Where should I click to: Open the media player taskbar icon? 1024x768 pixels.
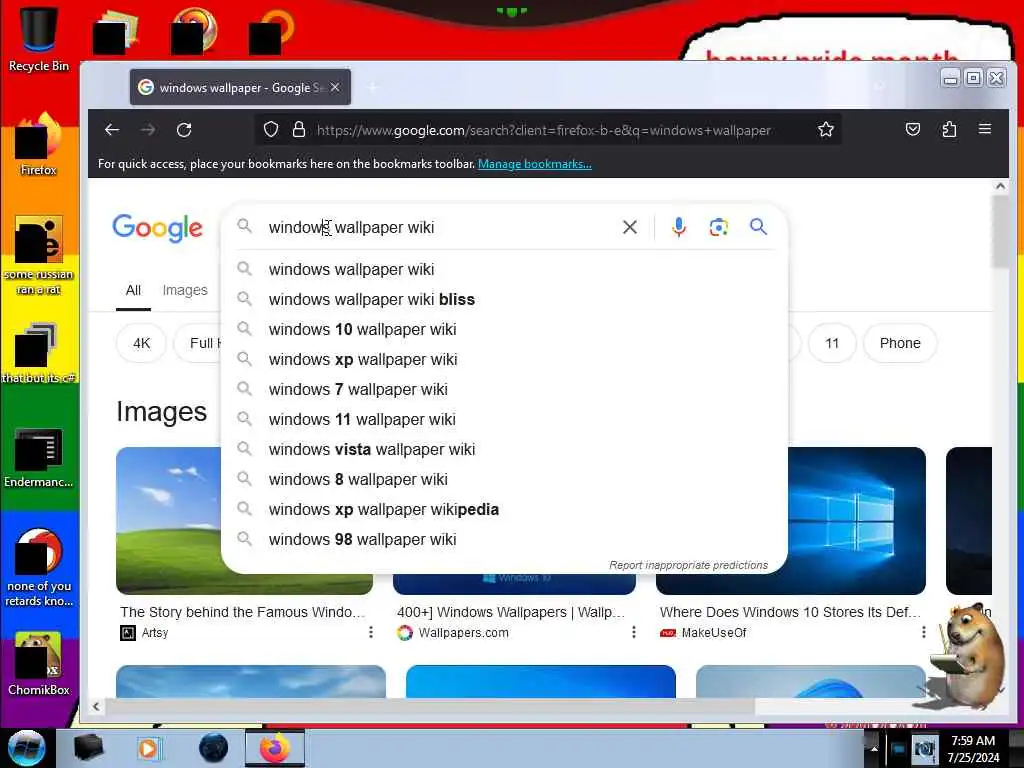point(148,748)
